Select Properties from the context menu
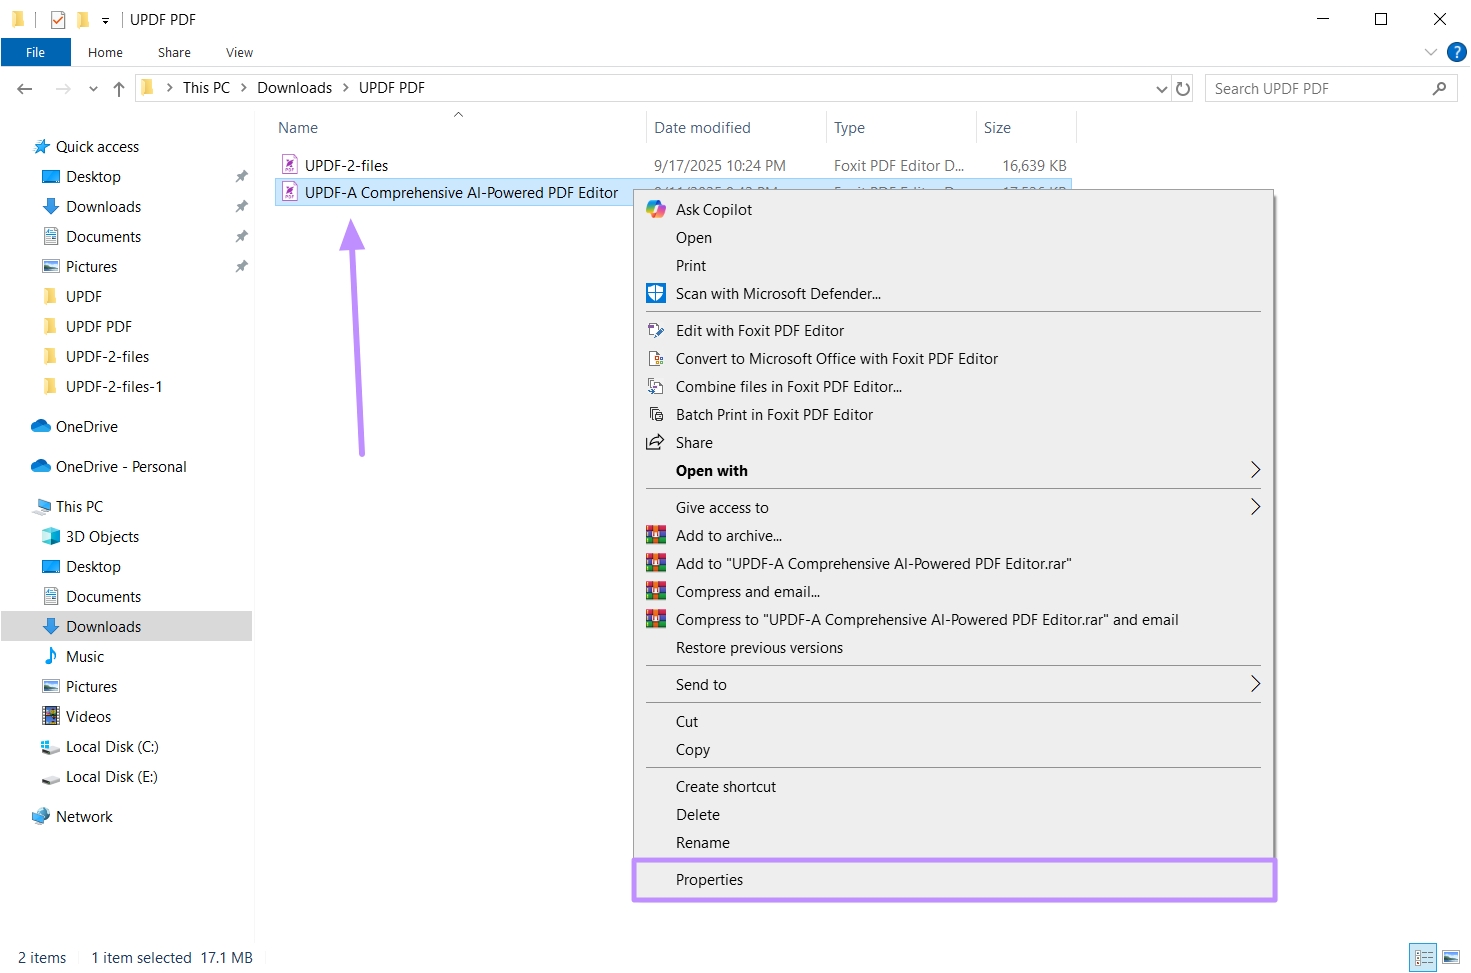Screen dimensions: 1471x973 tap(710, 879)
